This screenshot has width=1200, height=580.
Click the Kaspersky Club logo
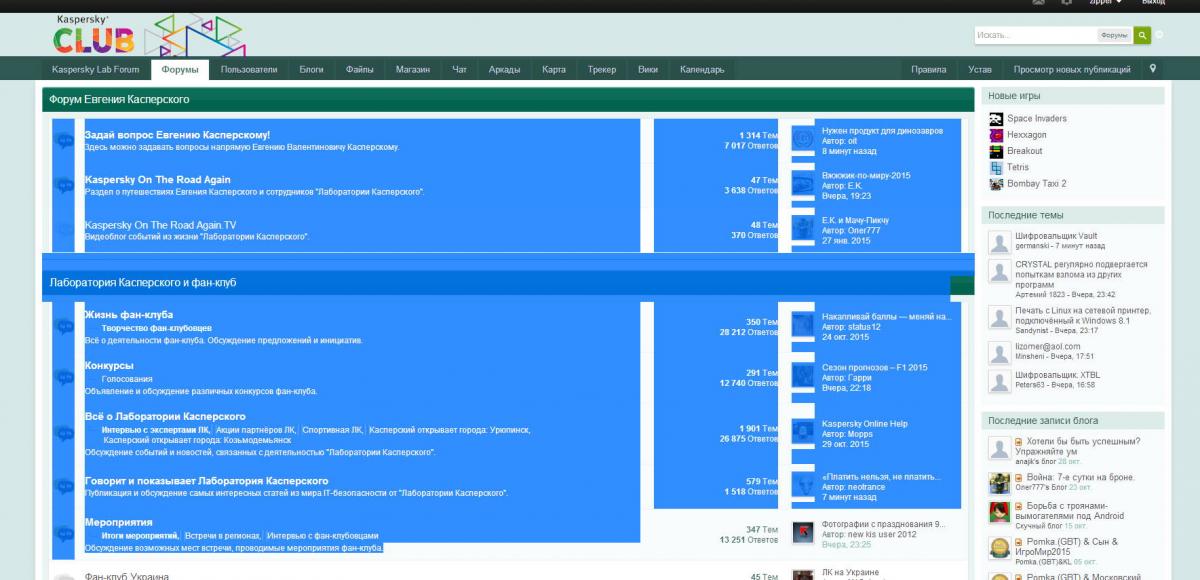pyautogui.click(x=148, y=34)
